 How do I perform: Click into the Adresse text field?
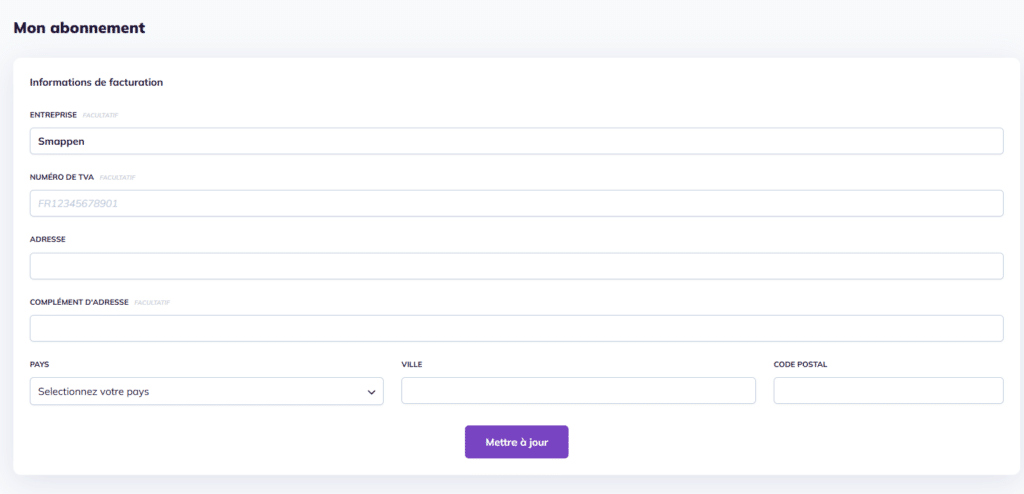(516, 266)
